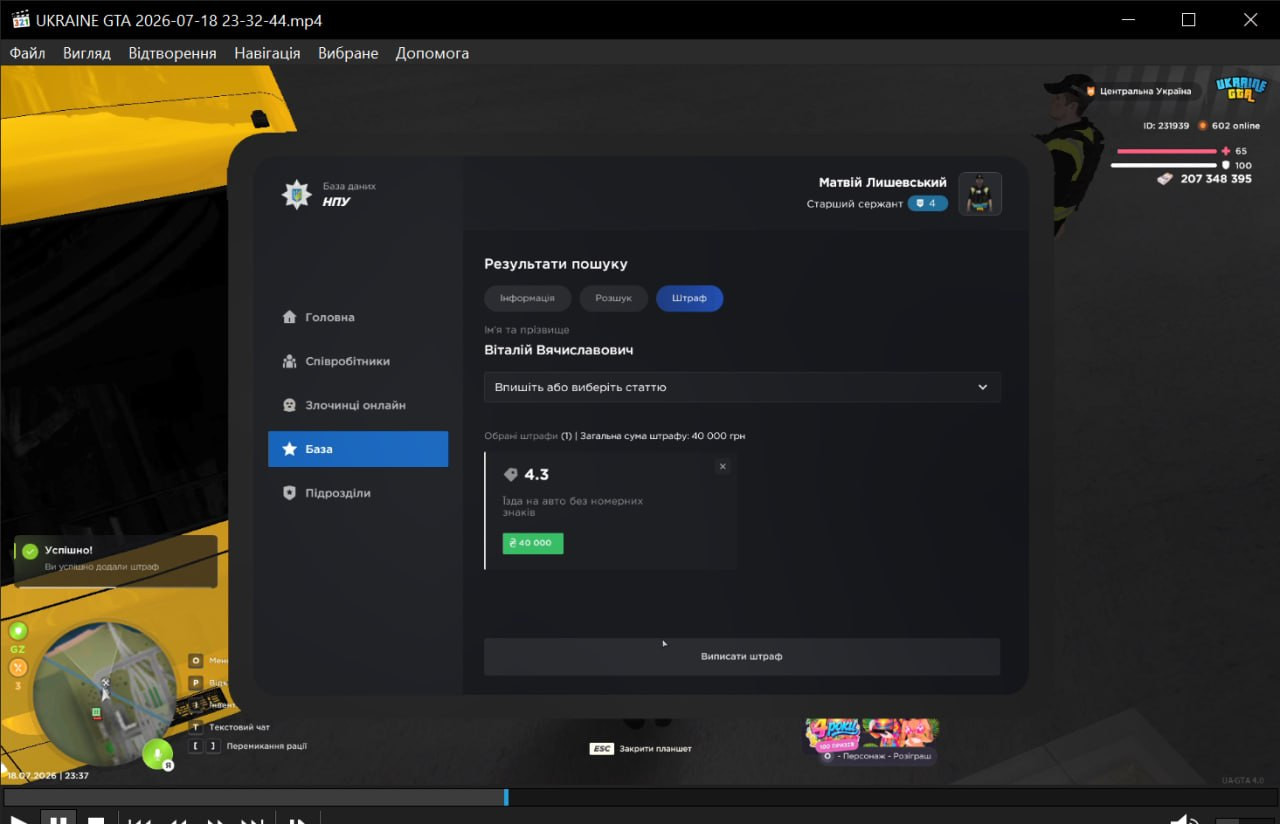Click the green ₴ 40 000 badge

[x=533, y=543]
